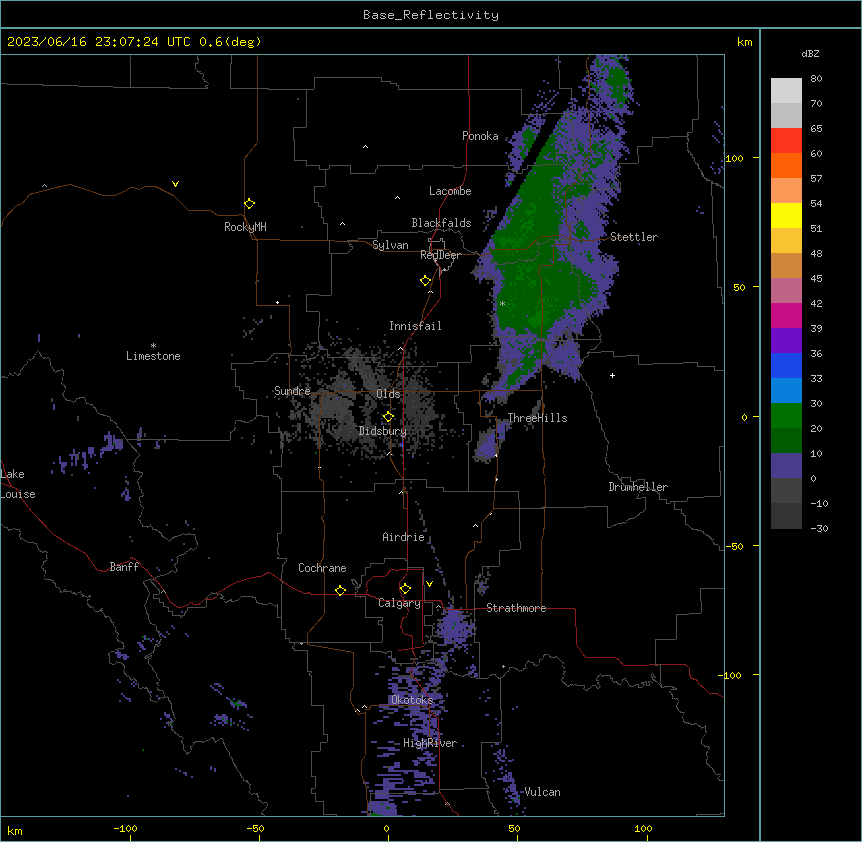Click the red 65-60 dBZ legend swatch
Viewport: 862px width, 842px height.
click(x=786, y=141)
